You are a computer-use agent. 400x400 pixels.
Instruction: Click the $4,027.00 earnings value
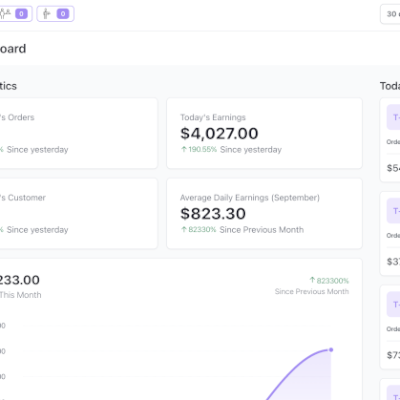click(x=219, y=134)
